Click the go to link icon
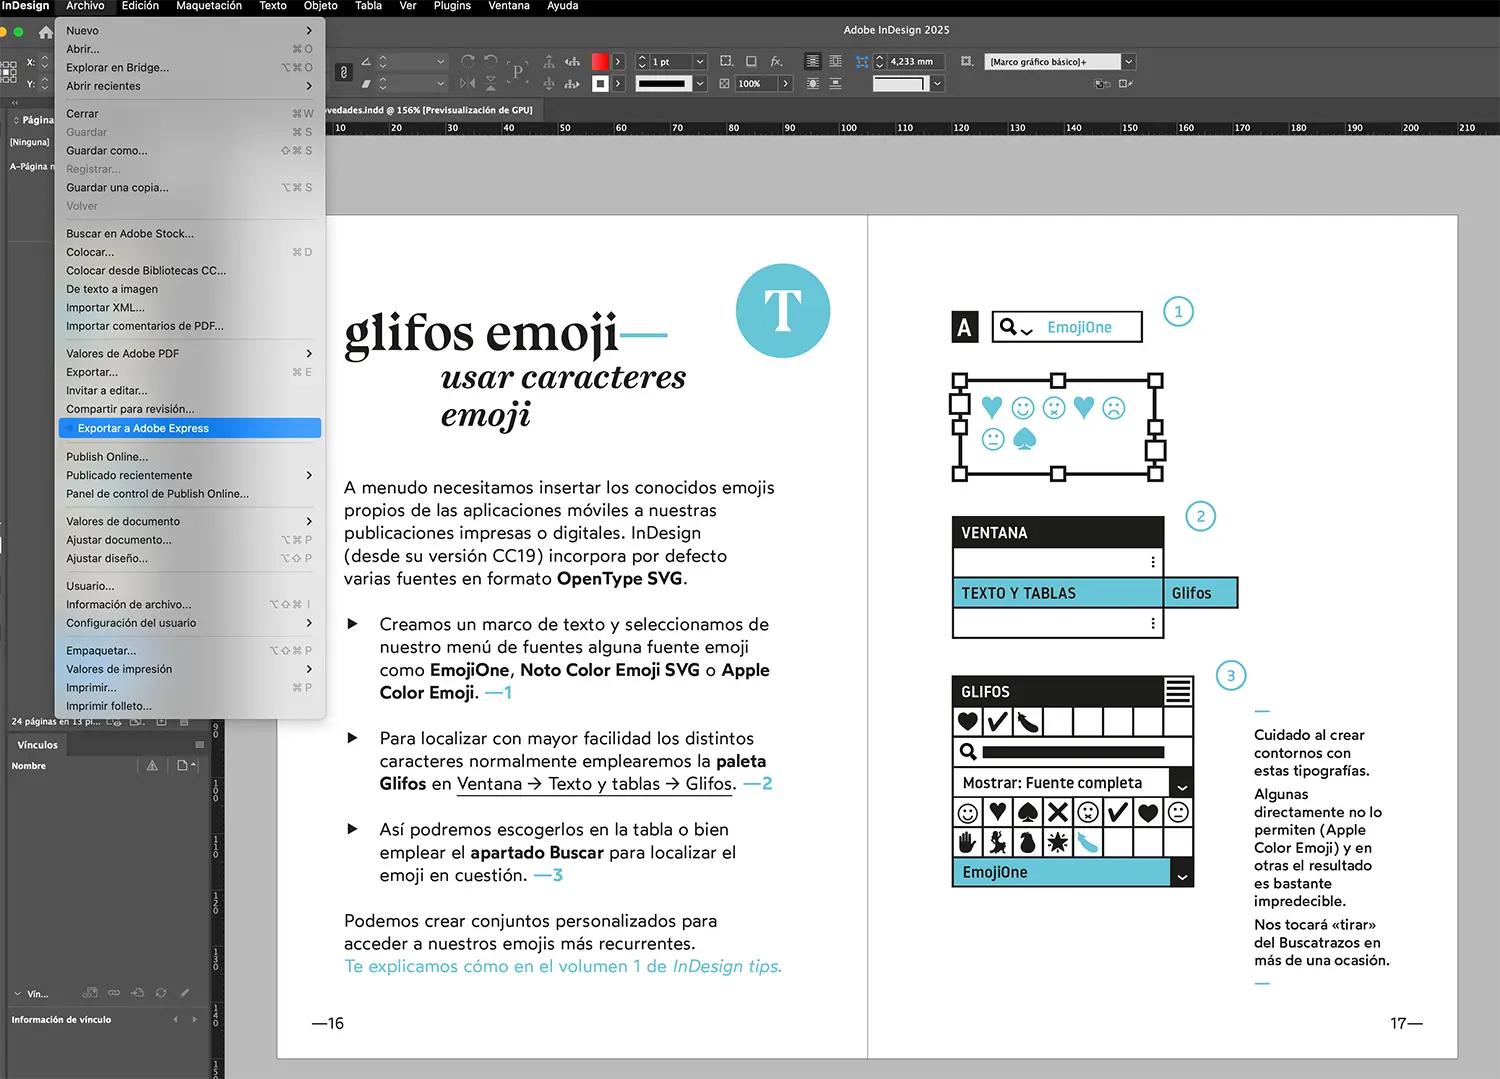The image size is (1500, 1079). pos(137,993)
